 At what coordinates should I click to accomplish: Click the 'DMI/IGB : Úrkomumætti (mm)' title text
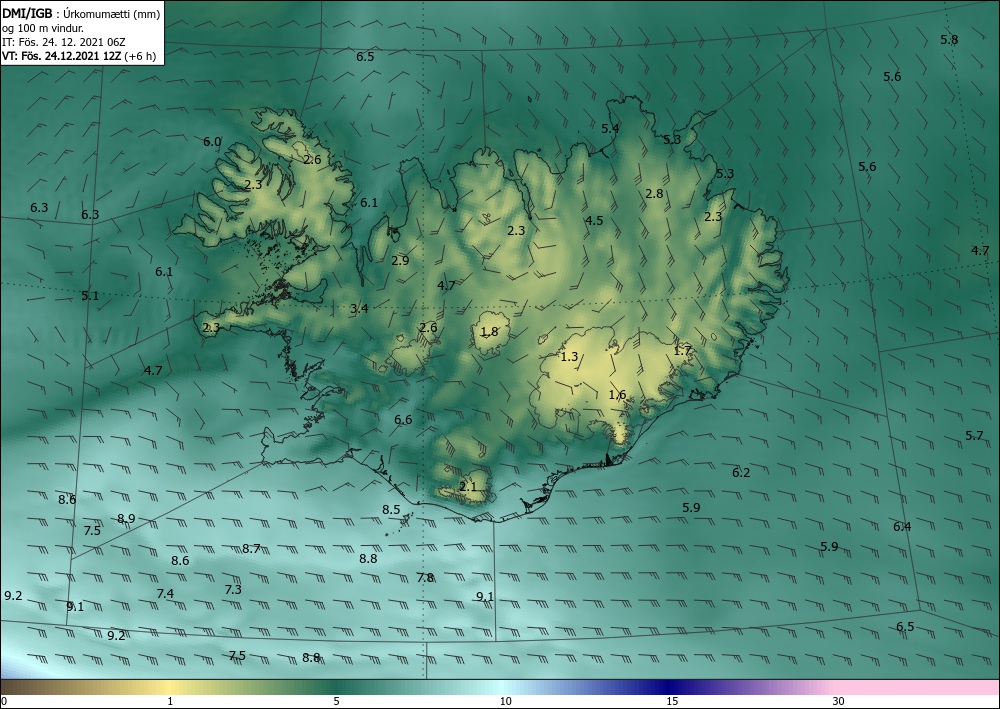tap(81, 13)
